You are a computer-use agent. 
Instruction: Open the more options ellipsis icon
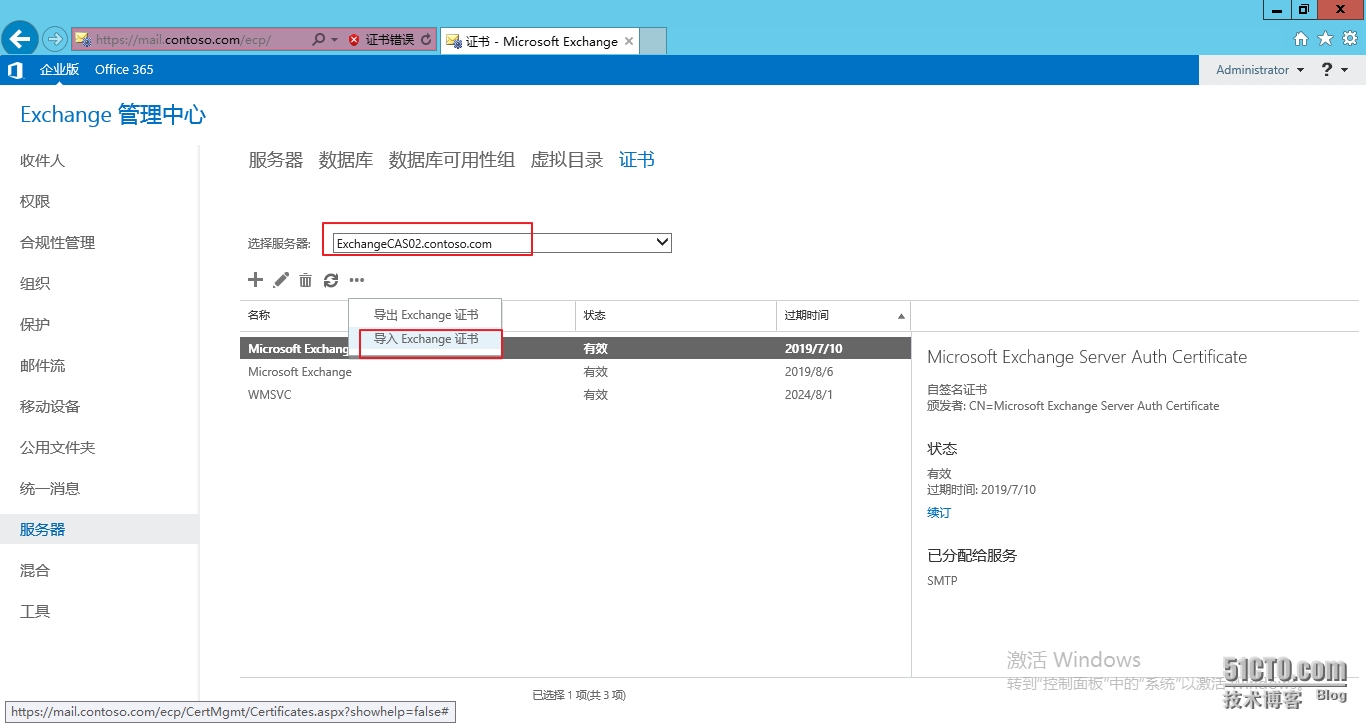356,280
